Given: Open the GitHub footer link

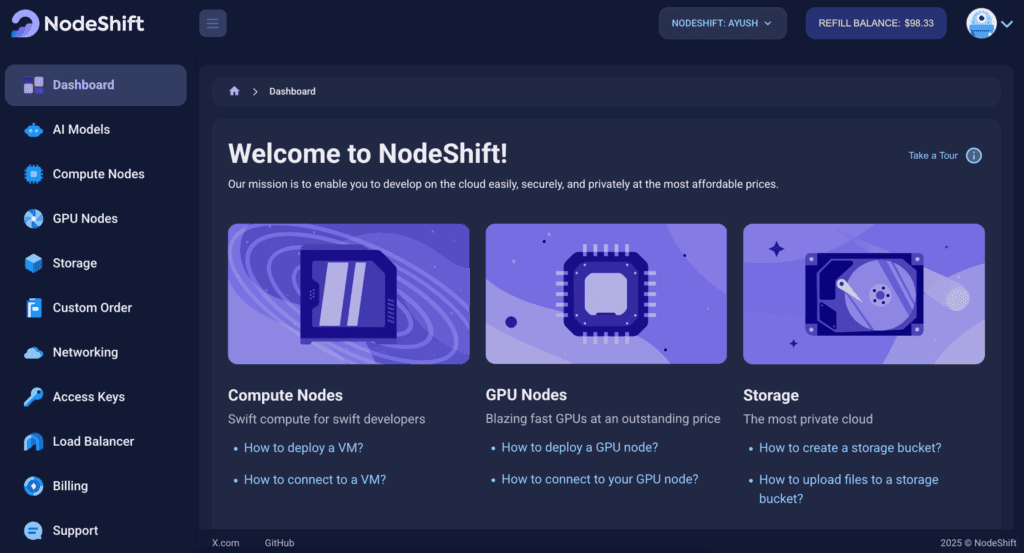Looking at the screenshot, I should 279,542.
